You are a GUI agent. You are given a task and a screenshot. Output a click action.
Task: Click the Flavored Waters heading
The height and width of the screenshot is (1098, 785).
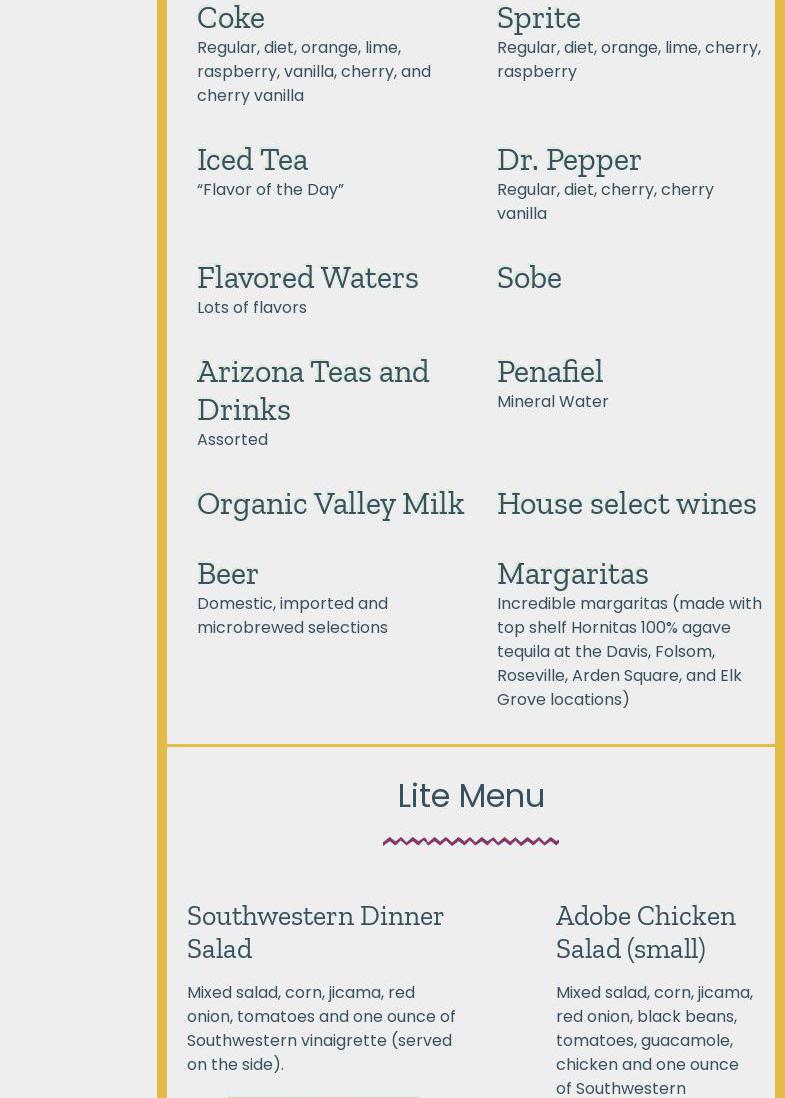(x=307, y=277)
